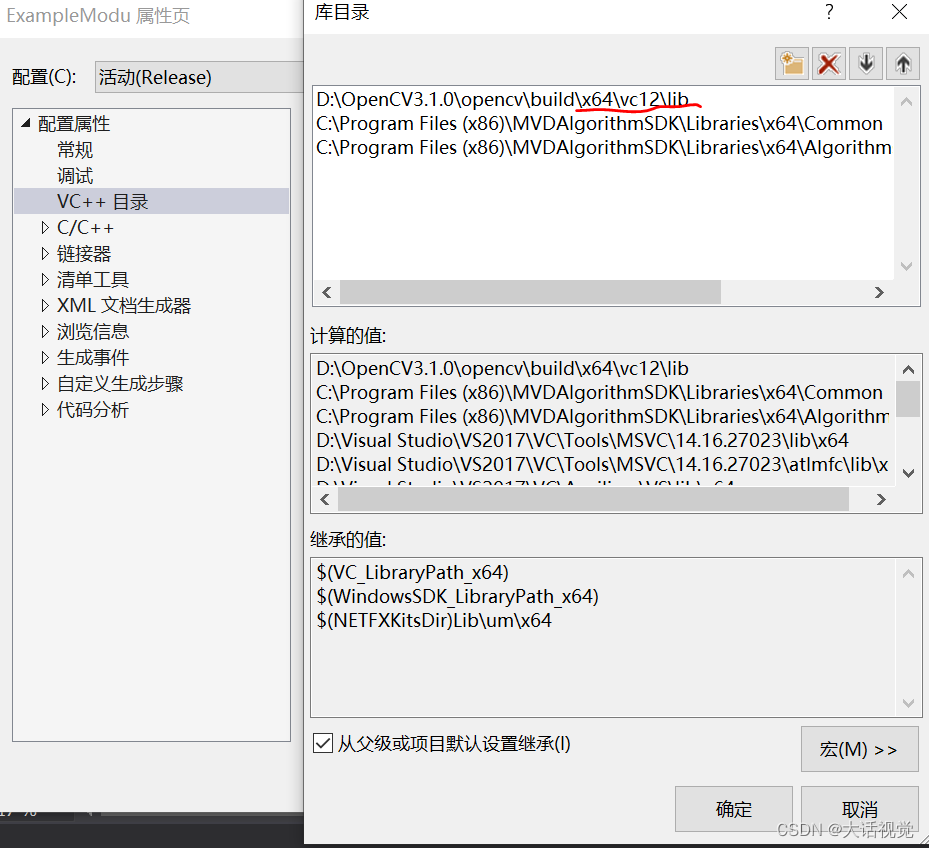Open the 宏(M) >> macros panel
929x848 pixels.
859,749
